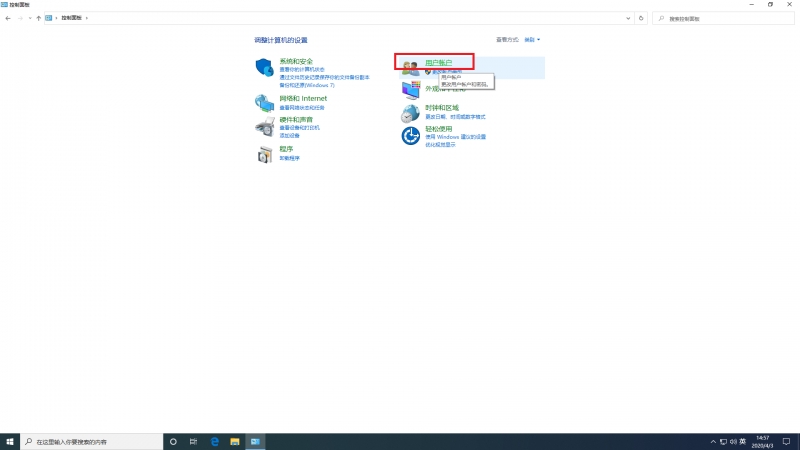Open the 系统和安全 category link

point(296,61)
